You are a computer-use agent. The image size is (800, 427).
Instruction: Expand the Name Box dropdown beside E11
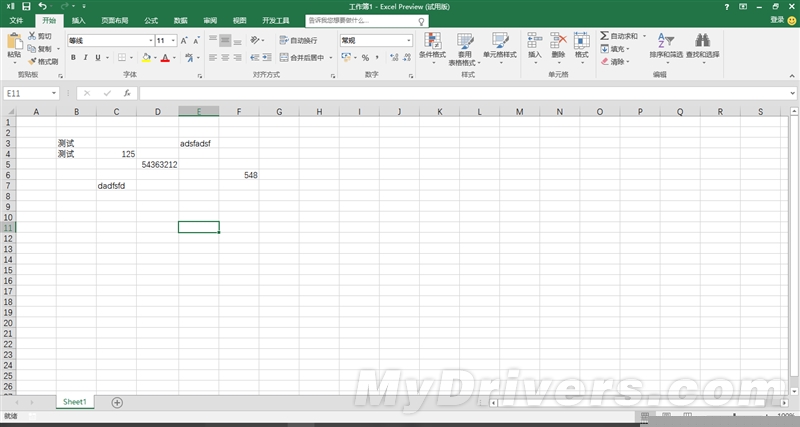click(54, 93)
